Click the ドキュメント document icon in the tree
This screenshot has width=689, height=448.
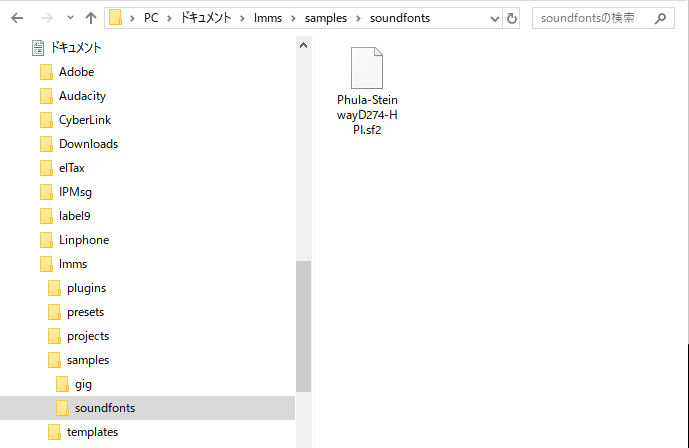[38, 48]
